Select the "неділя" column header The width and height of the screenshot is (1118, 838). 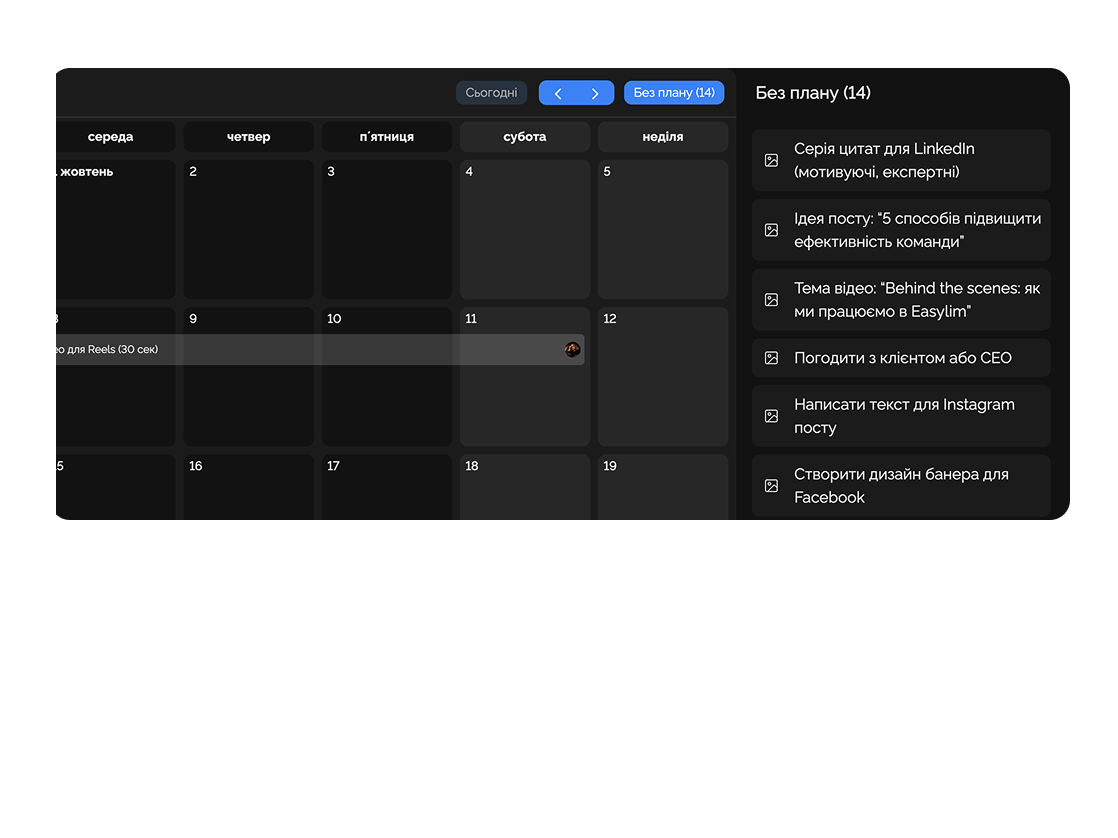pyautogui.click(x=663, y=137)
